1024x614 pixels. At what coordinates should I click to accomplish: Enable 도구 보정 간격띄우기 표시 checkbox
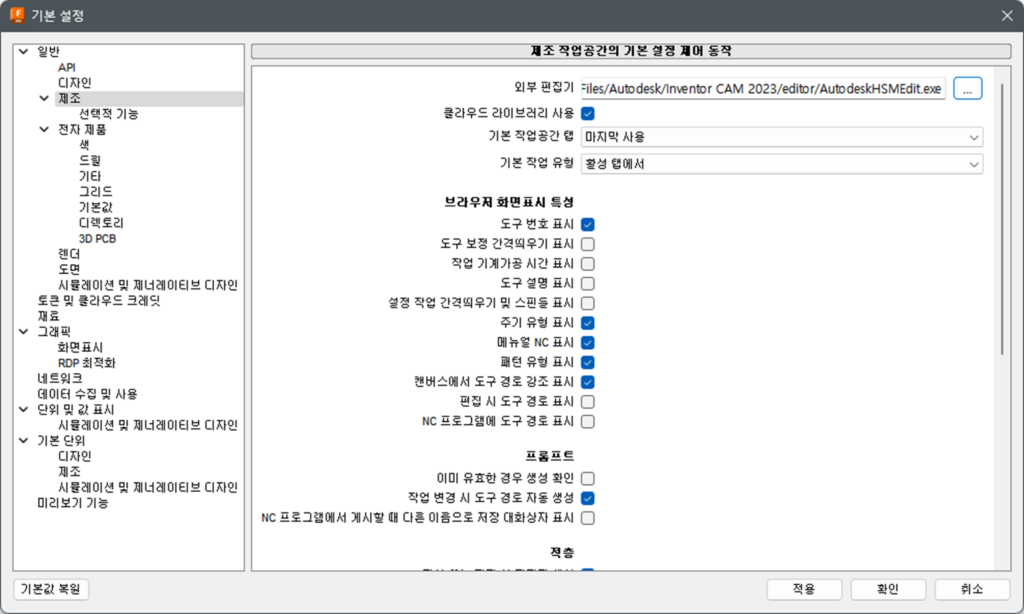[588, 244]
